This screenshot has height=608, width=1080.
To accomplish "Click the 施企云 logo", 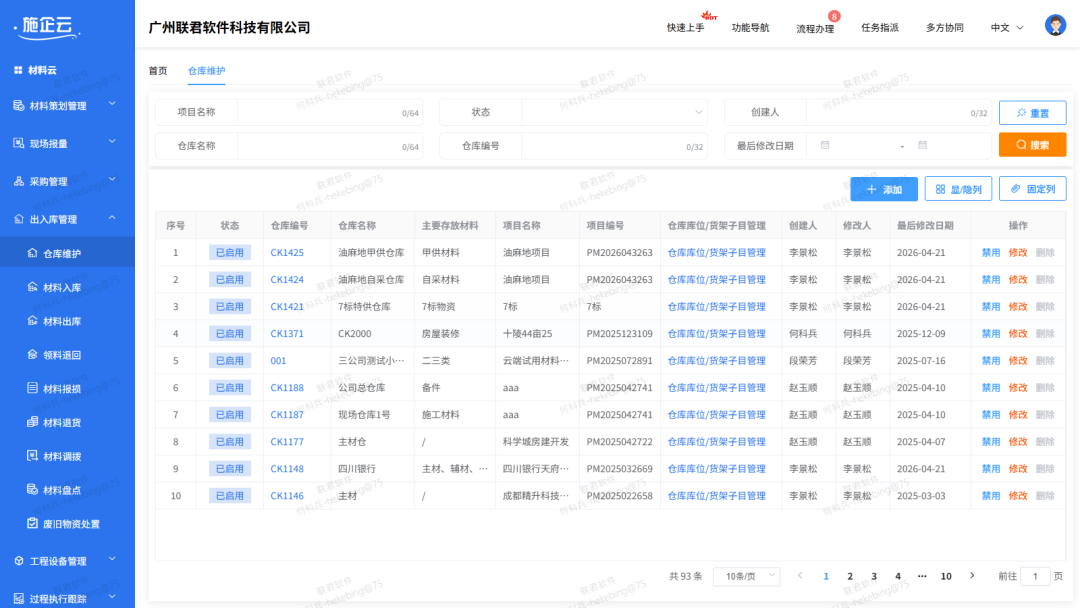I will [x=47, y=26].
